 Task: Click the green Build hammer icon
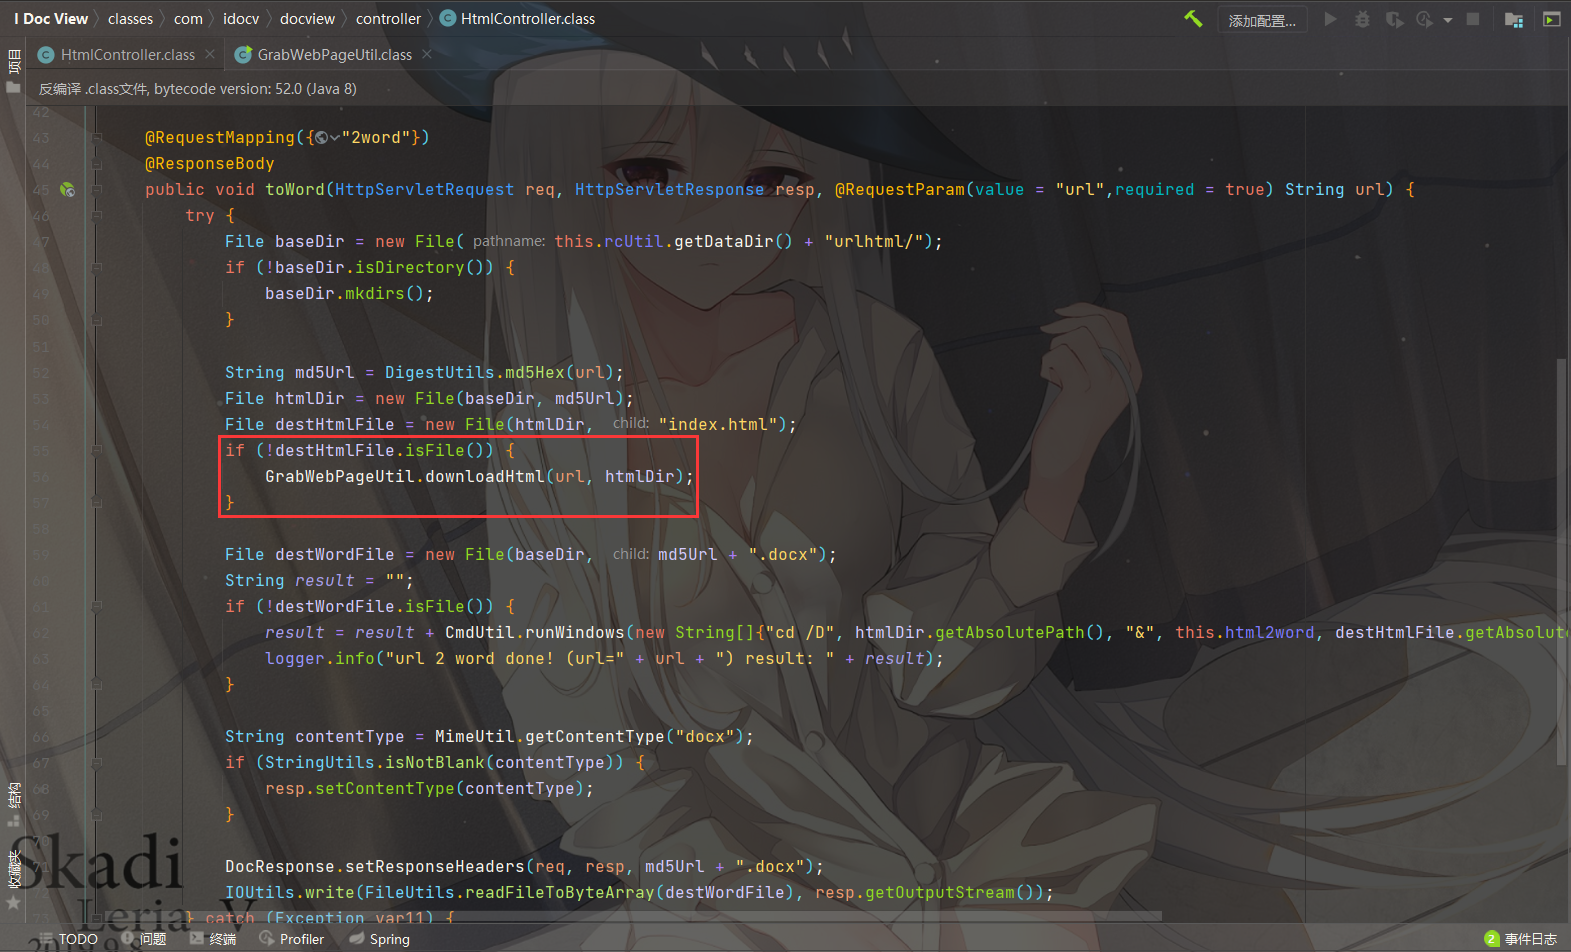click(1193, 19)
